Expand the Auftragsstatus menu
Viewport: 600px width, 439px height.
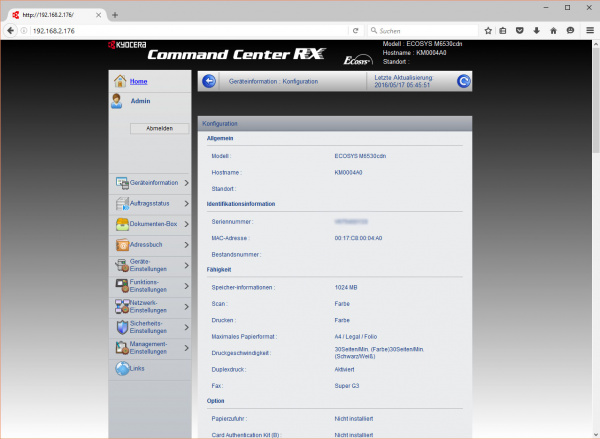152,203
